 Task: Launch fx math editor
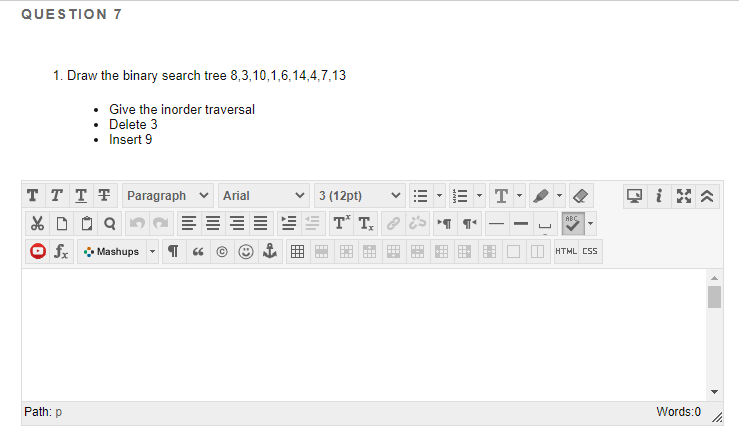tap(61, 251)
